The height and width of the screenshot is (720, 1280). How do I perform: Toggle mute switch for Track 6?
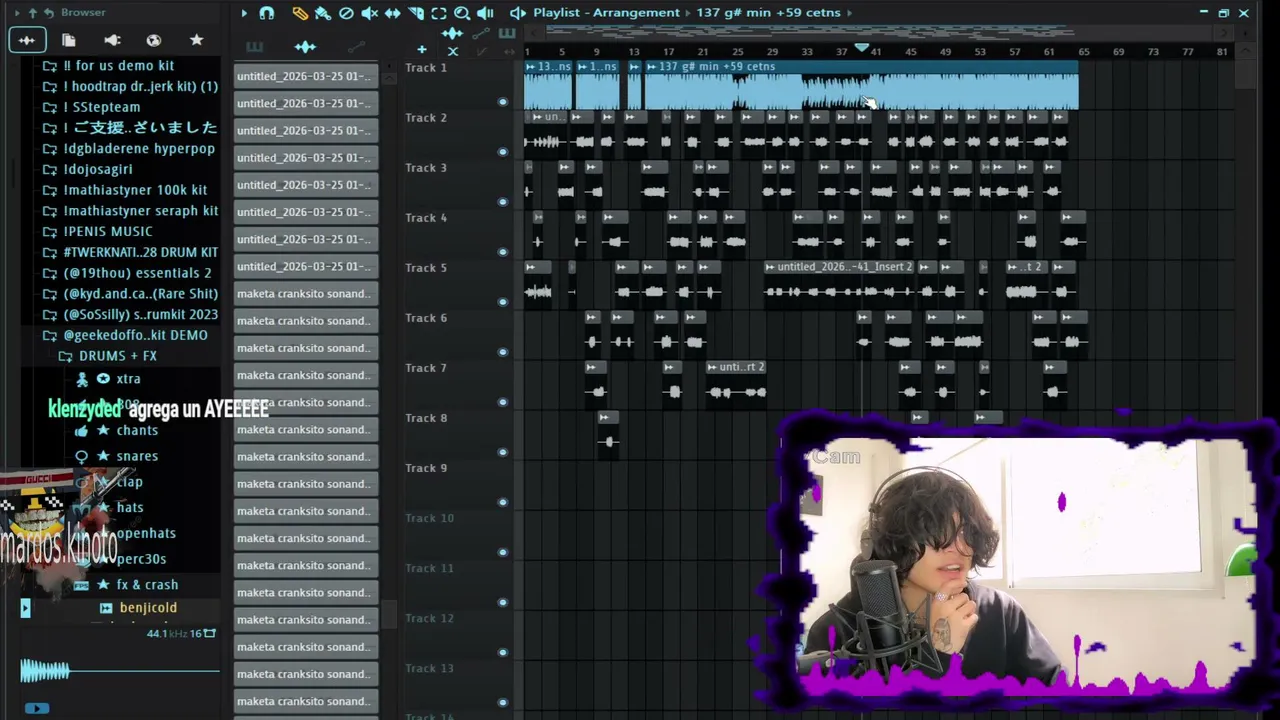[x=503, y=352]
